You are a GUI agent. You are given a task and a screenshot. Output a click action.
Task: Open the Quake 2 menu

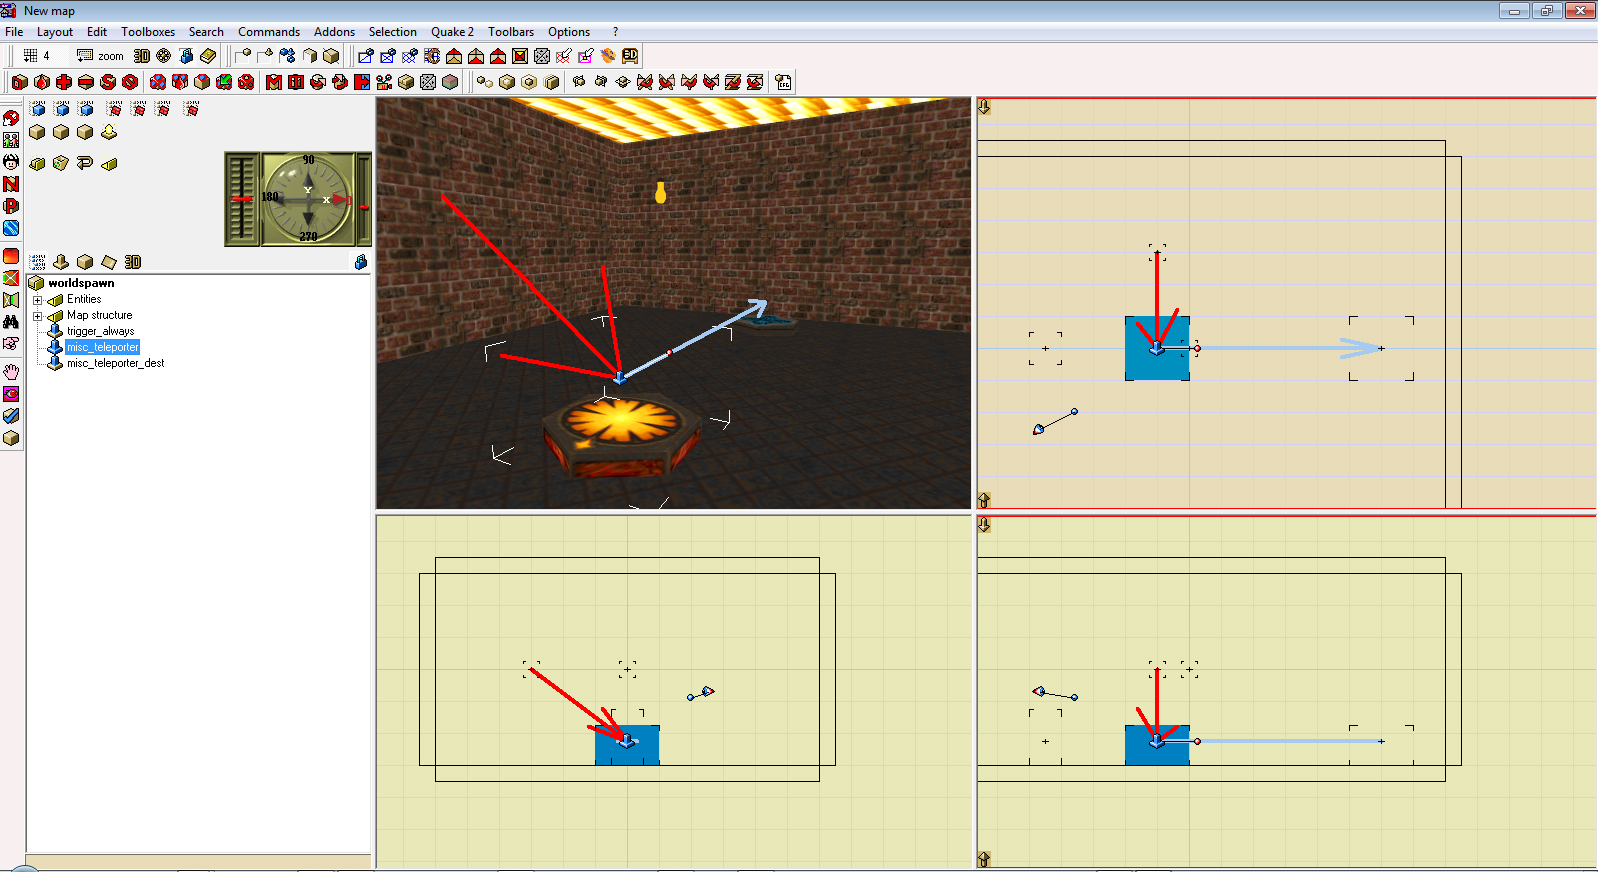point(452,32)
